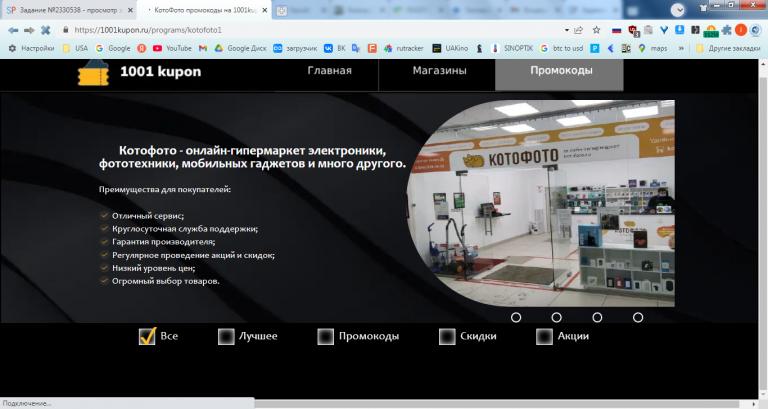Image resolution: width=768 pixels, height=409 pixels.
Task: Check the Скидки filter checkbox
Action: click(x=447, y=337)
